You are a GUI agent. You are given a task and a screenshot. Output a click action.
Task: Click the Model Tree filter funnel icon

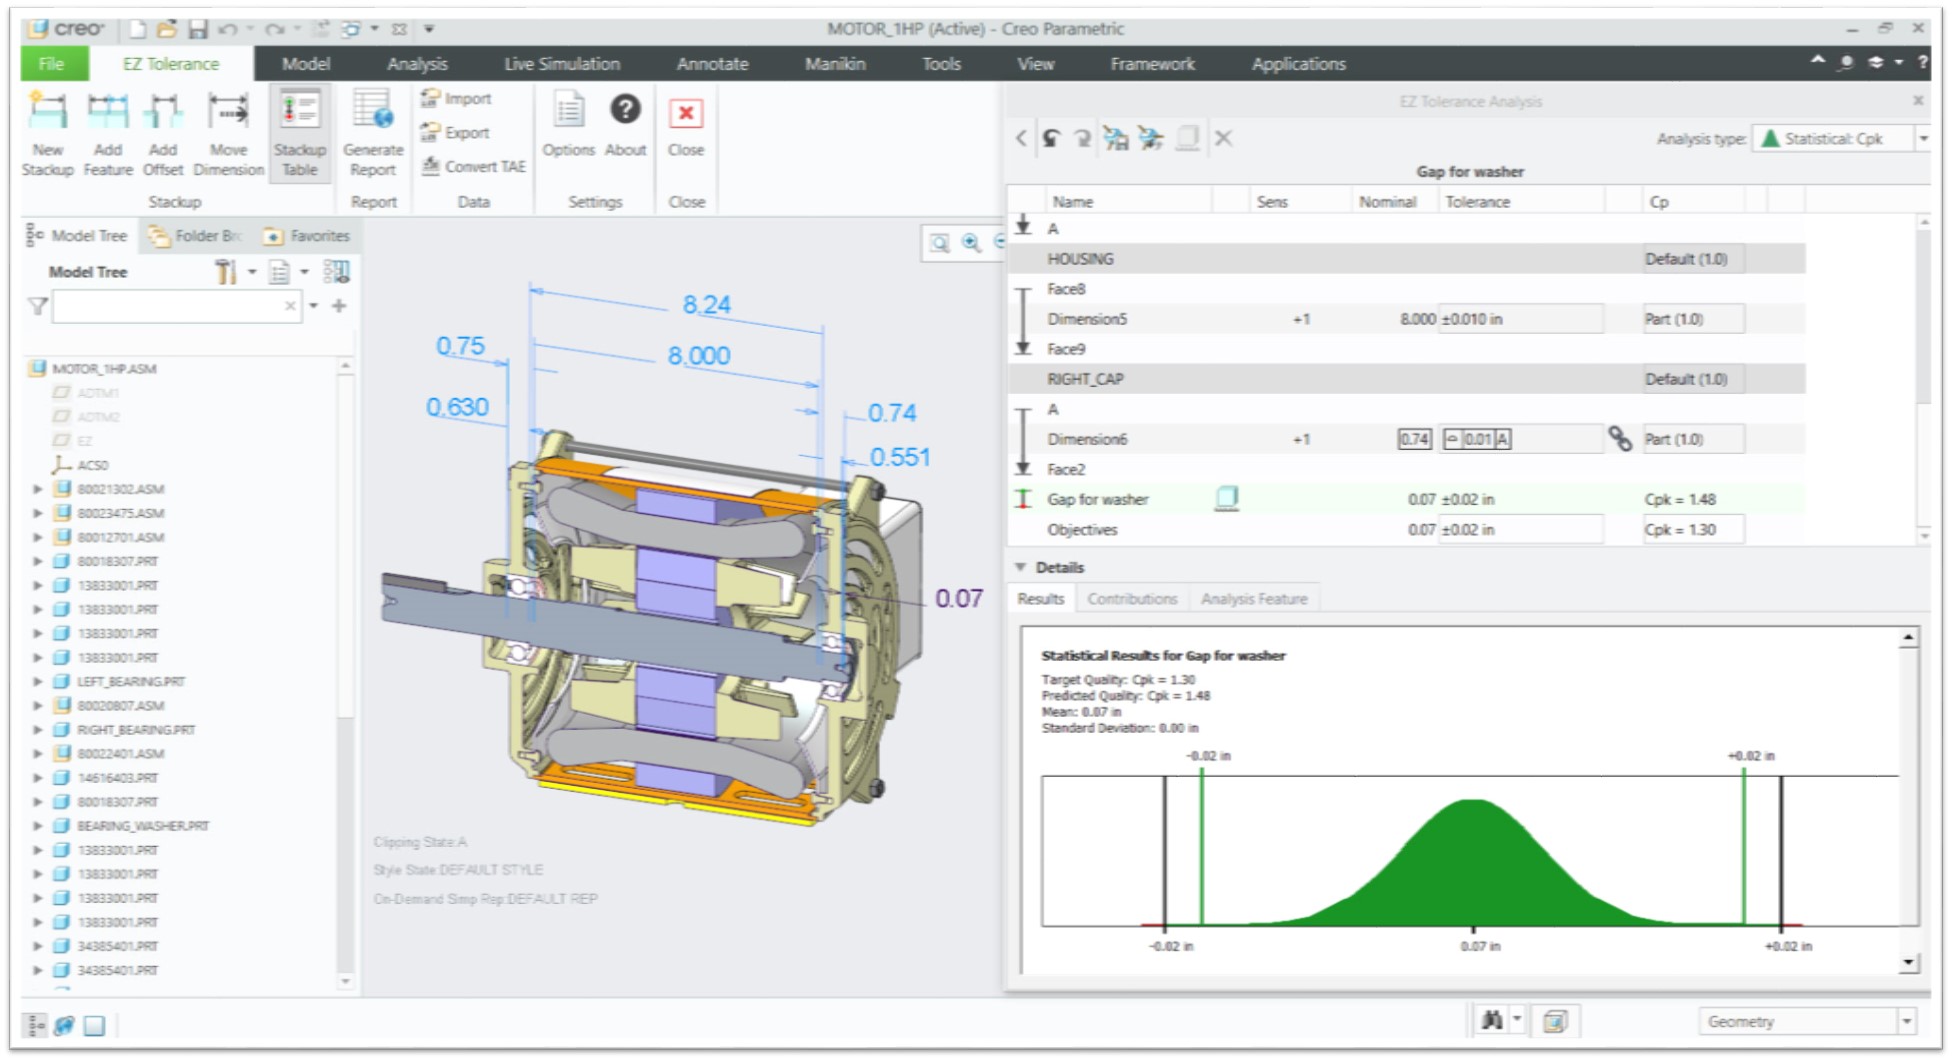pos(37,306)
